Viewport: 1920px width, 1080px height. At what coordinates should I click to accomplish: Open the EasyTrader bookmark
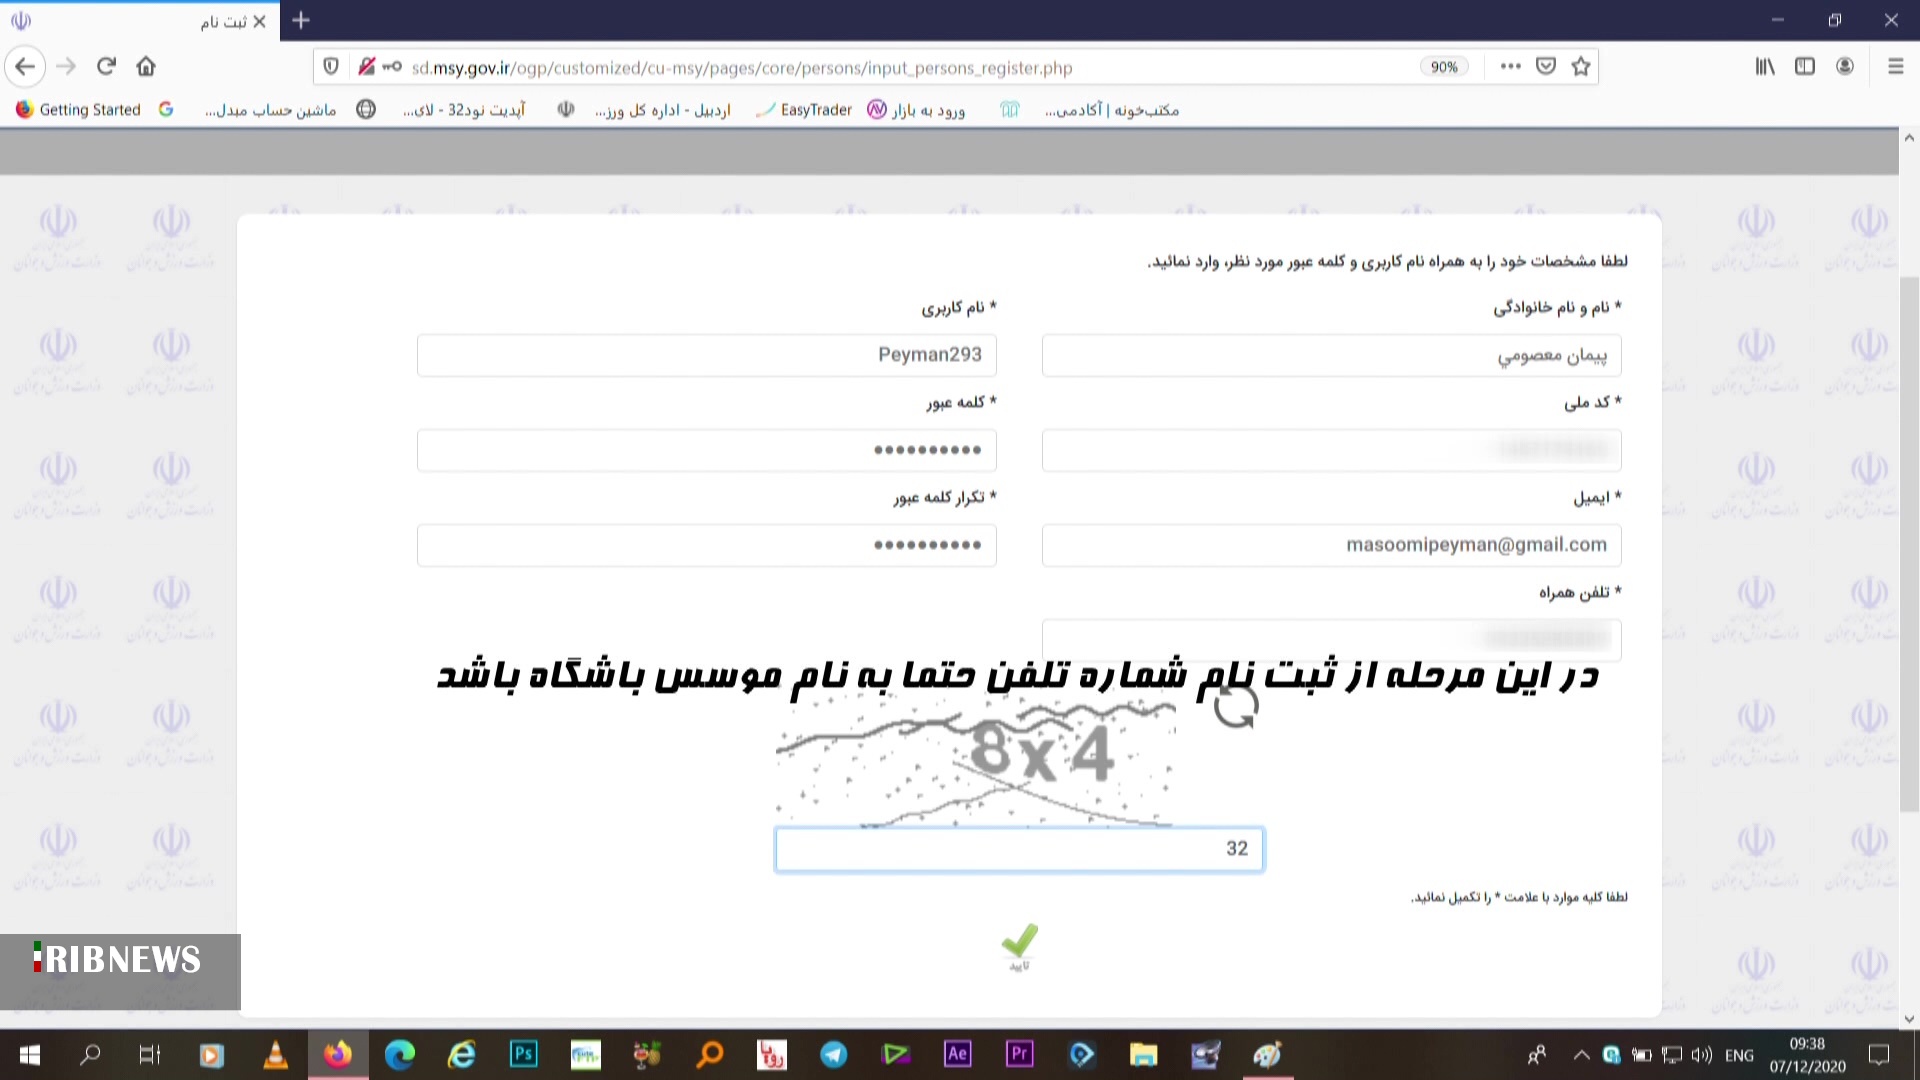pyautogui.click(x=804, y=110)
